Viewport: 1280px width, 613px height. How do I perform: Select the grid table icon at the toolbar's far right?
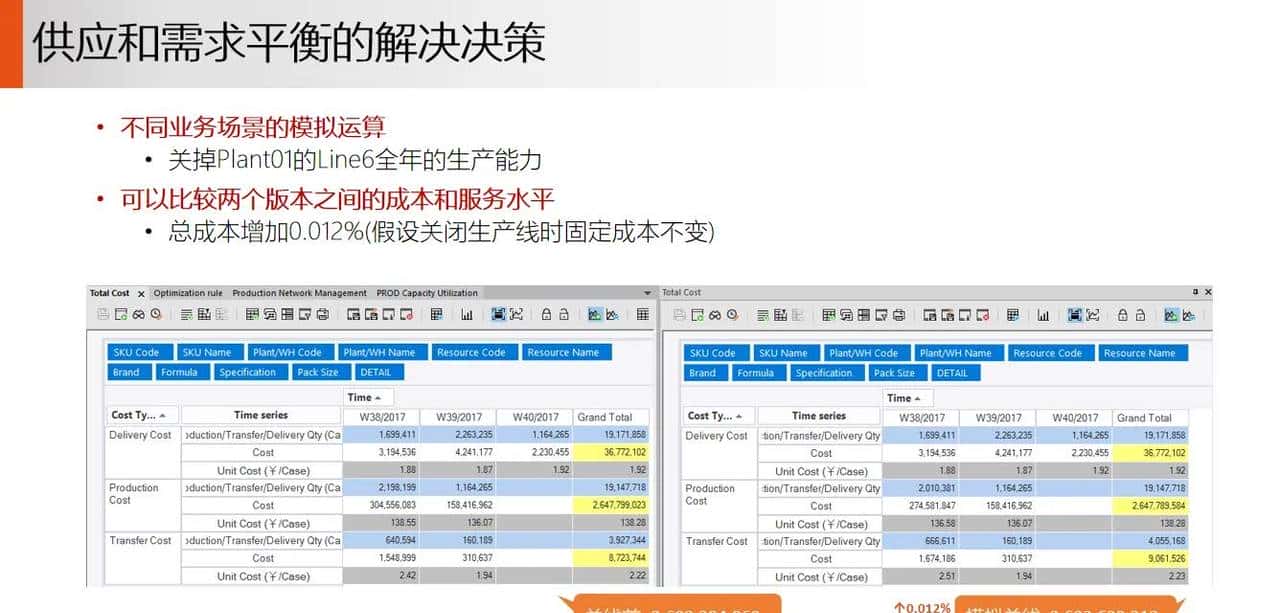point(643,314)
